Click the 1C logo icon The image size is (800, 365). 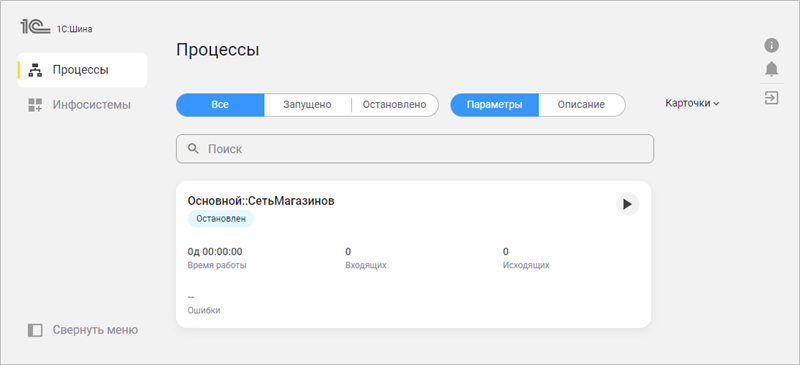(35, 27)
